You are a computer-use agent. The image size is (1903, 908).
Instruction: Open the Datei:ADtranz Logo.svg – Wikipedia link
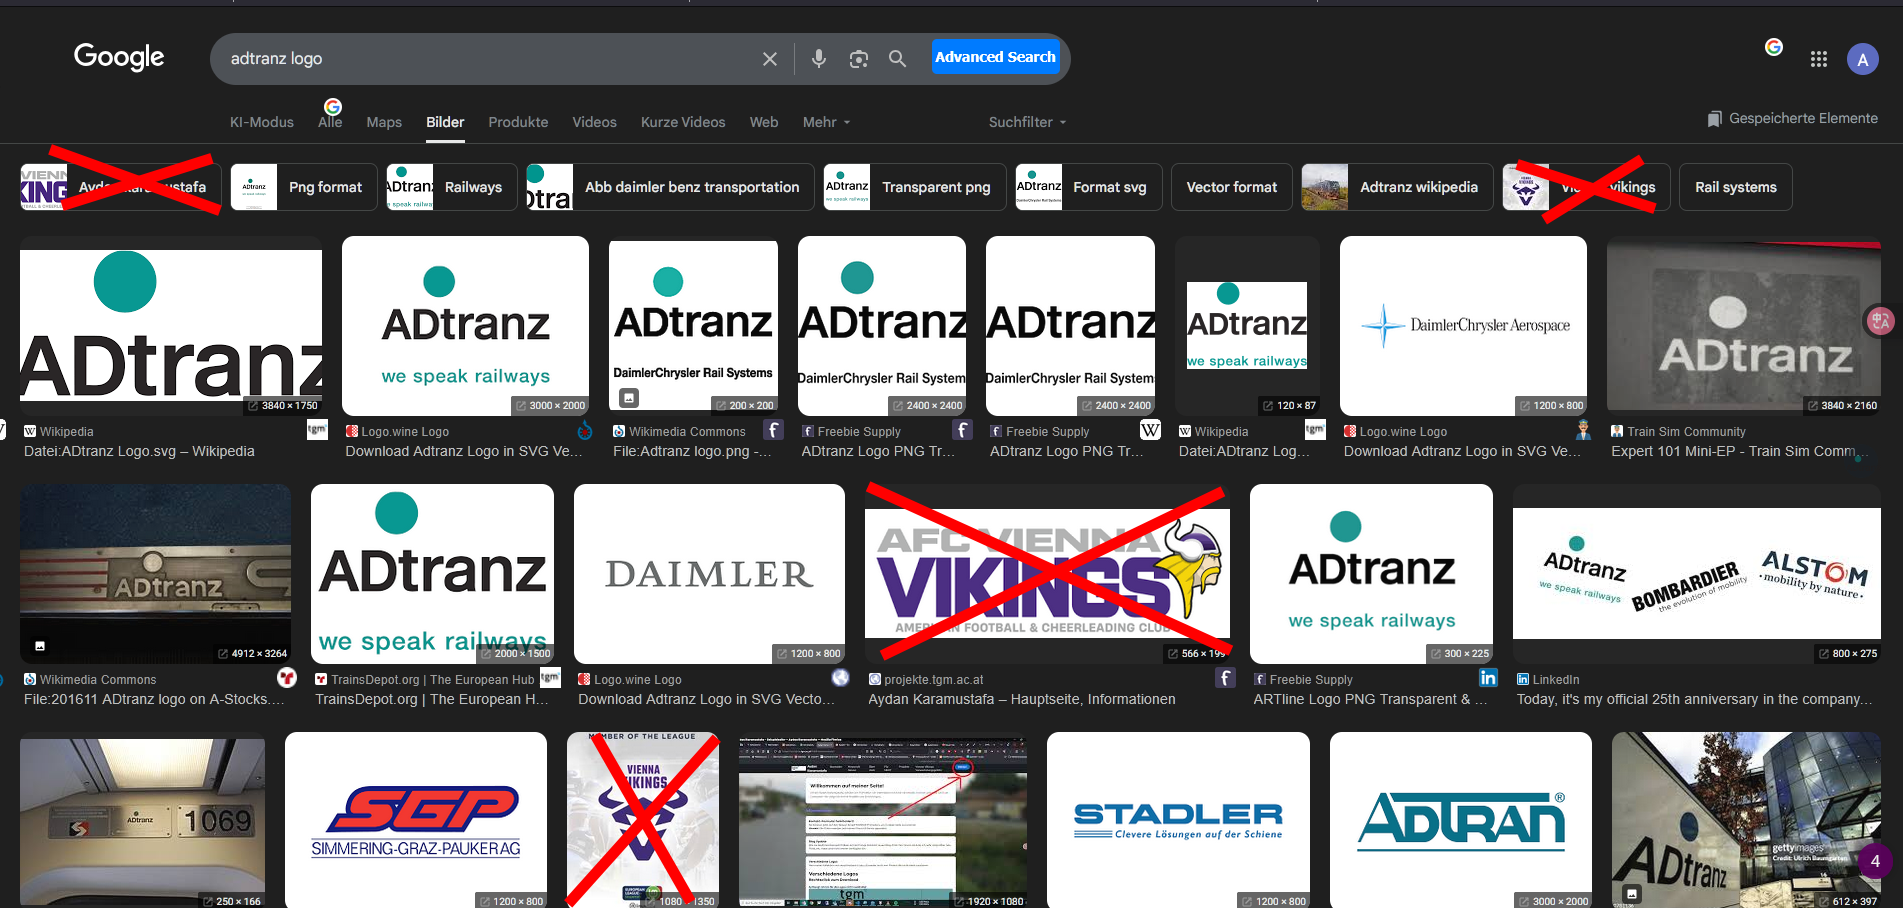click(139, 451)
